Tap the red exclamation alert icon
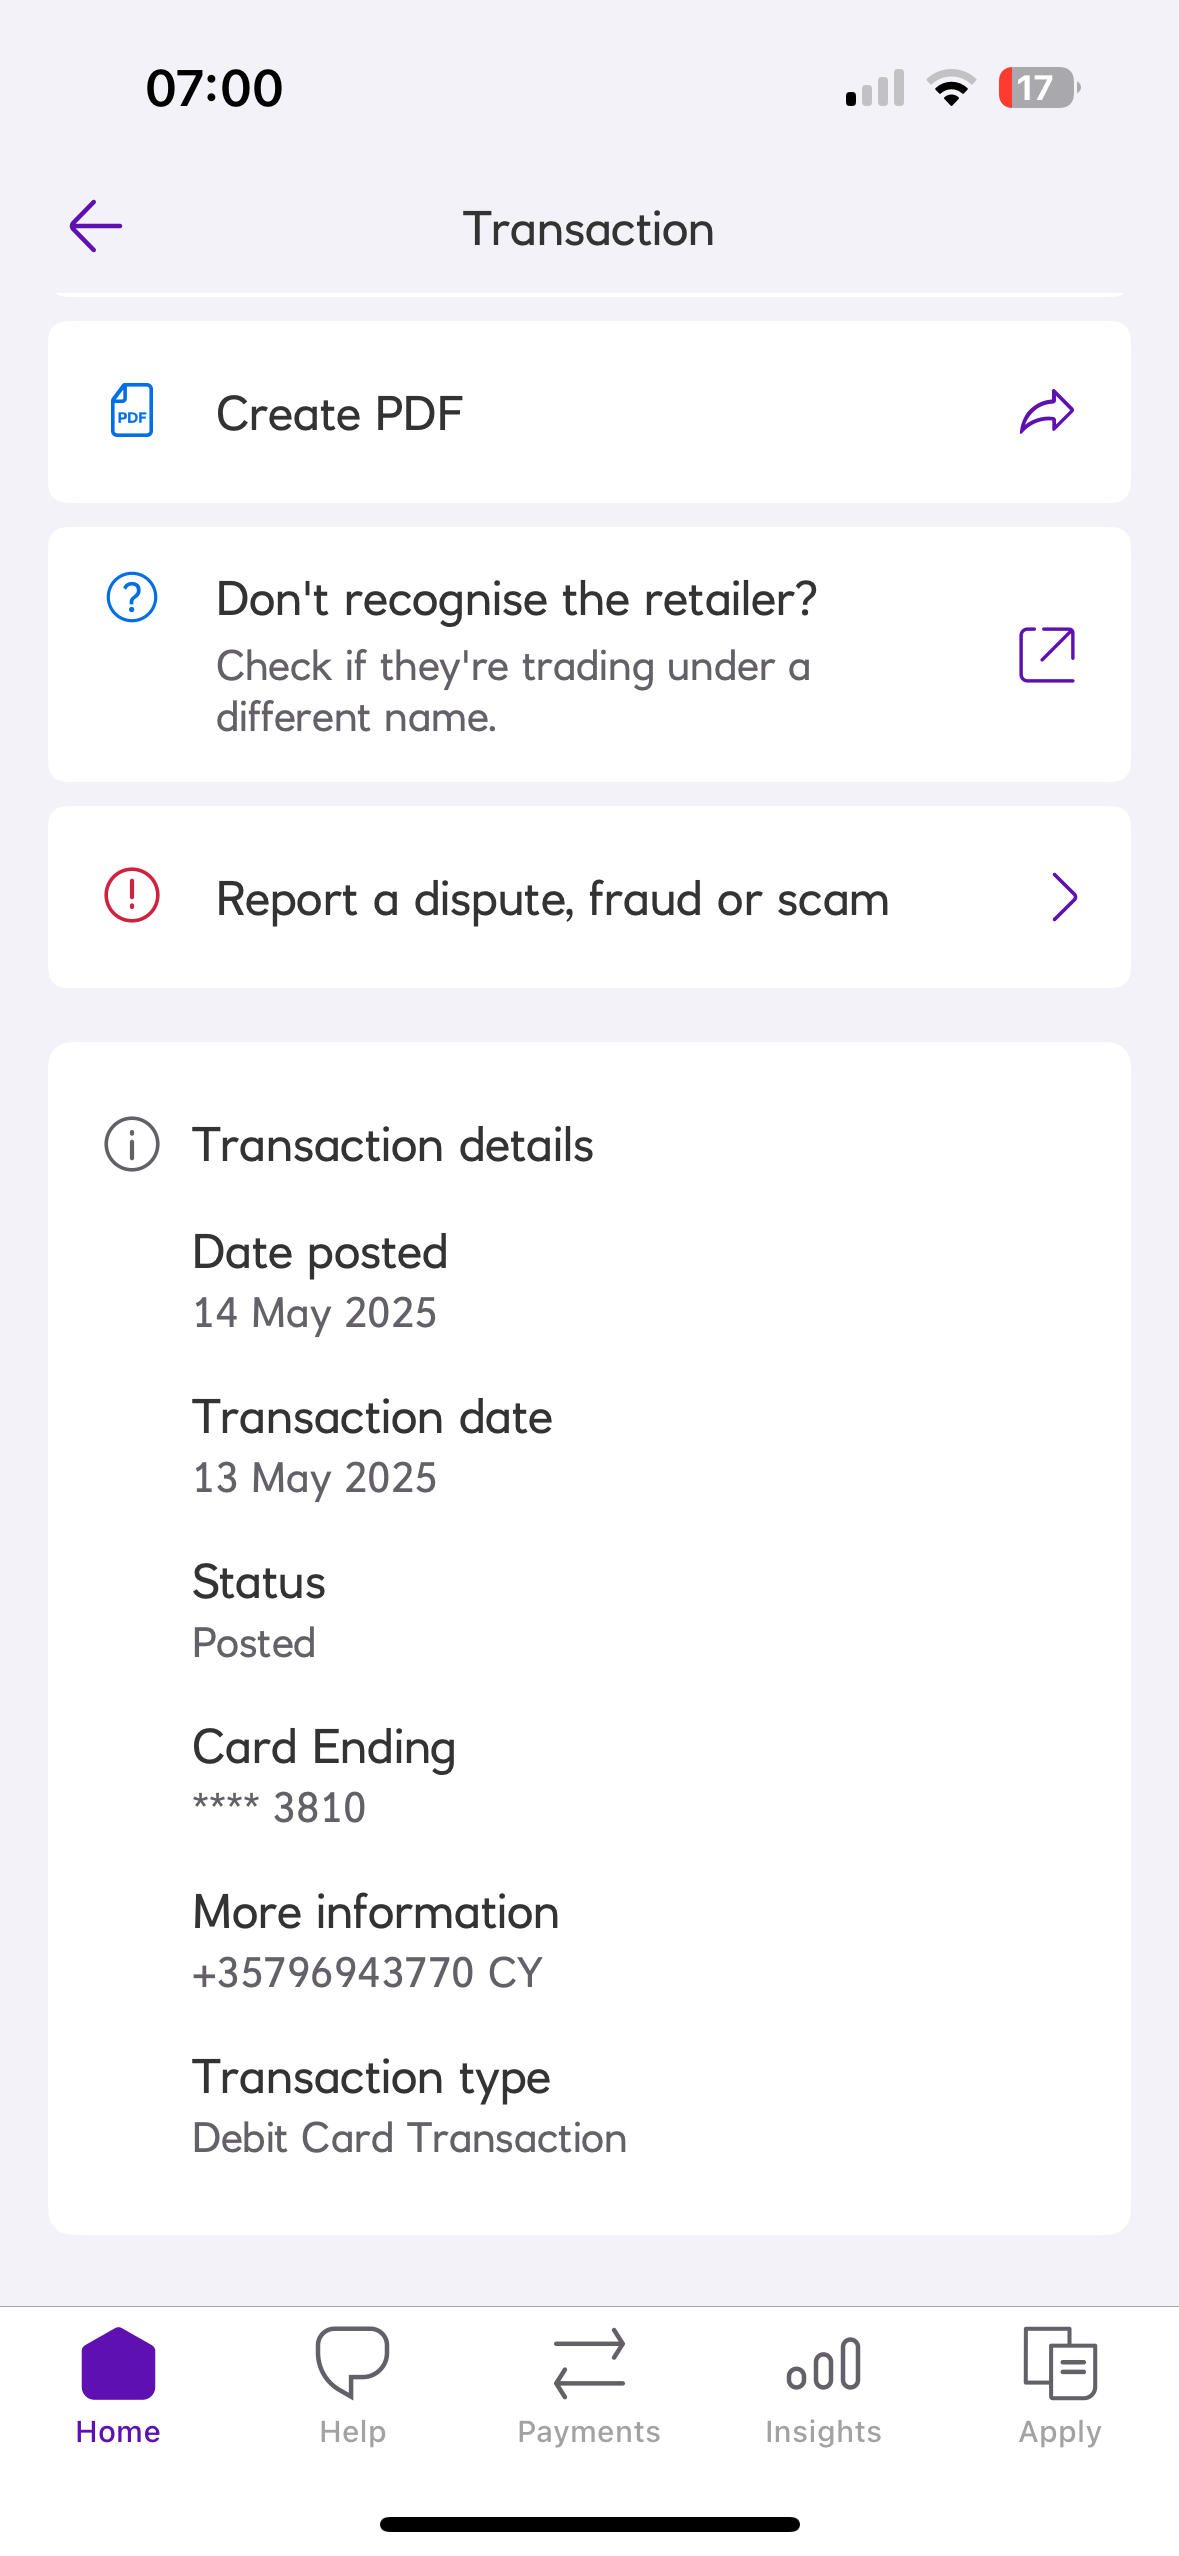The height and width of the screenshot is (2556, 1179). (132, 896)
